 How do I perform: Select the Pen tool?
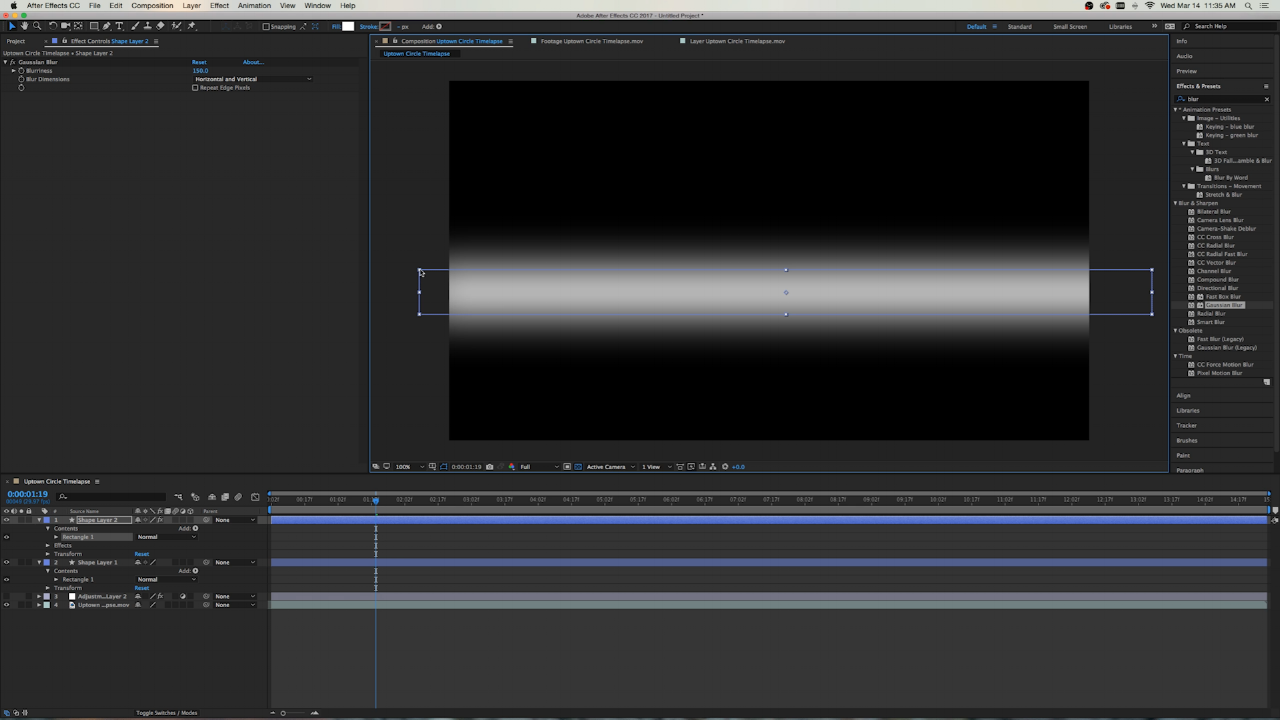coord(106,26)
